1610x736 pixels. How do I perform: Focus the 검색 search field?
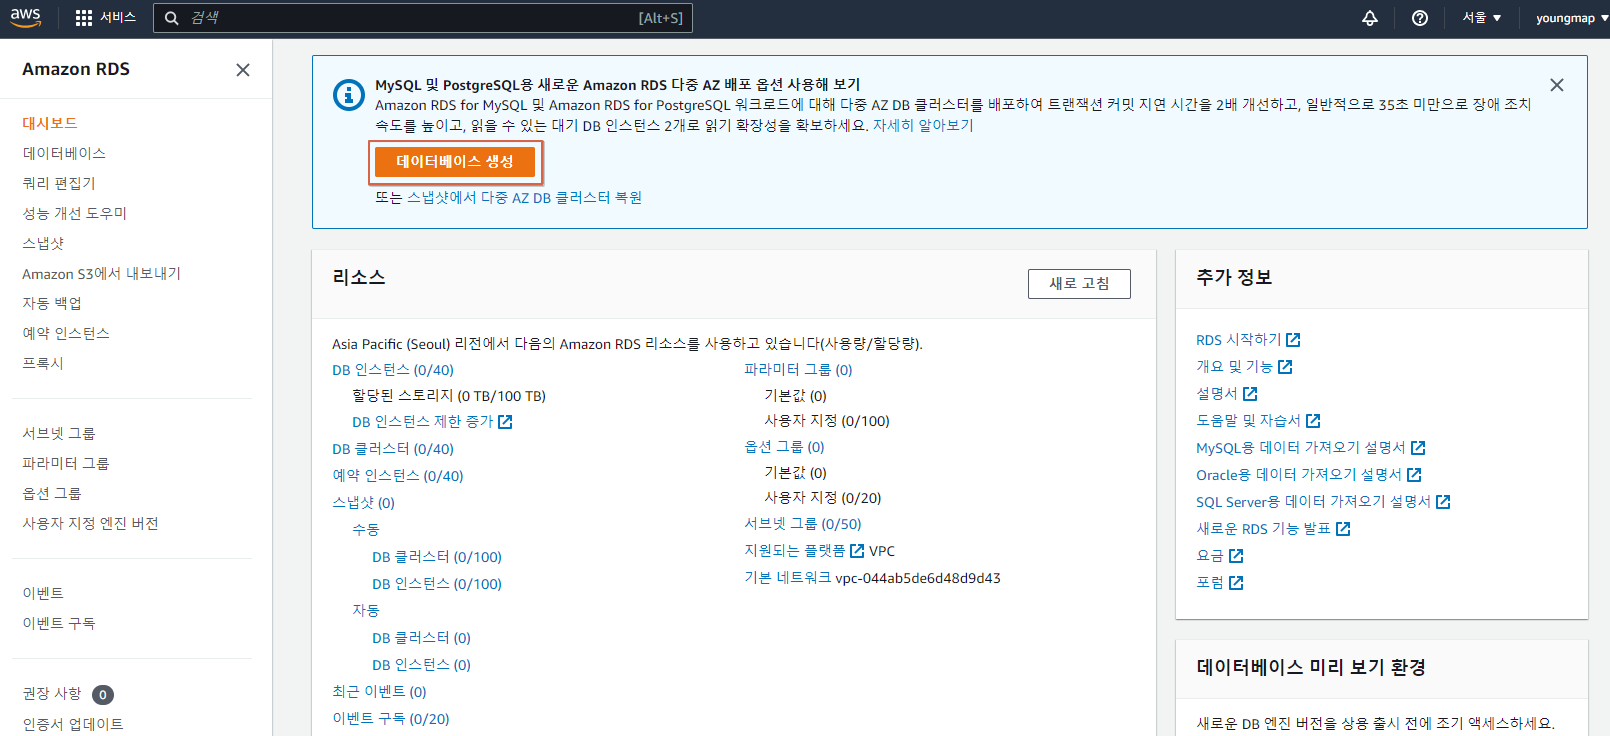tap(422, 18)
